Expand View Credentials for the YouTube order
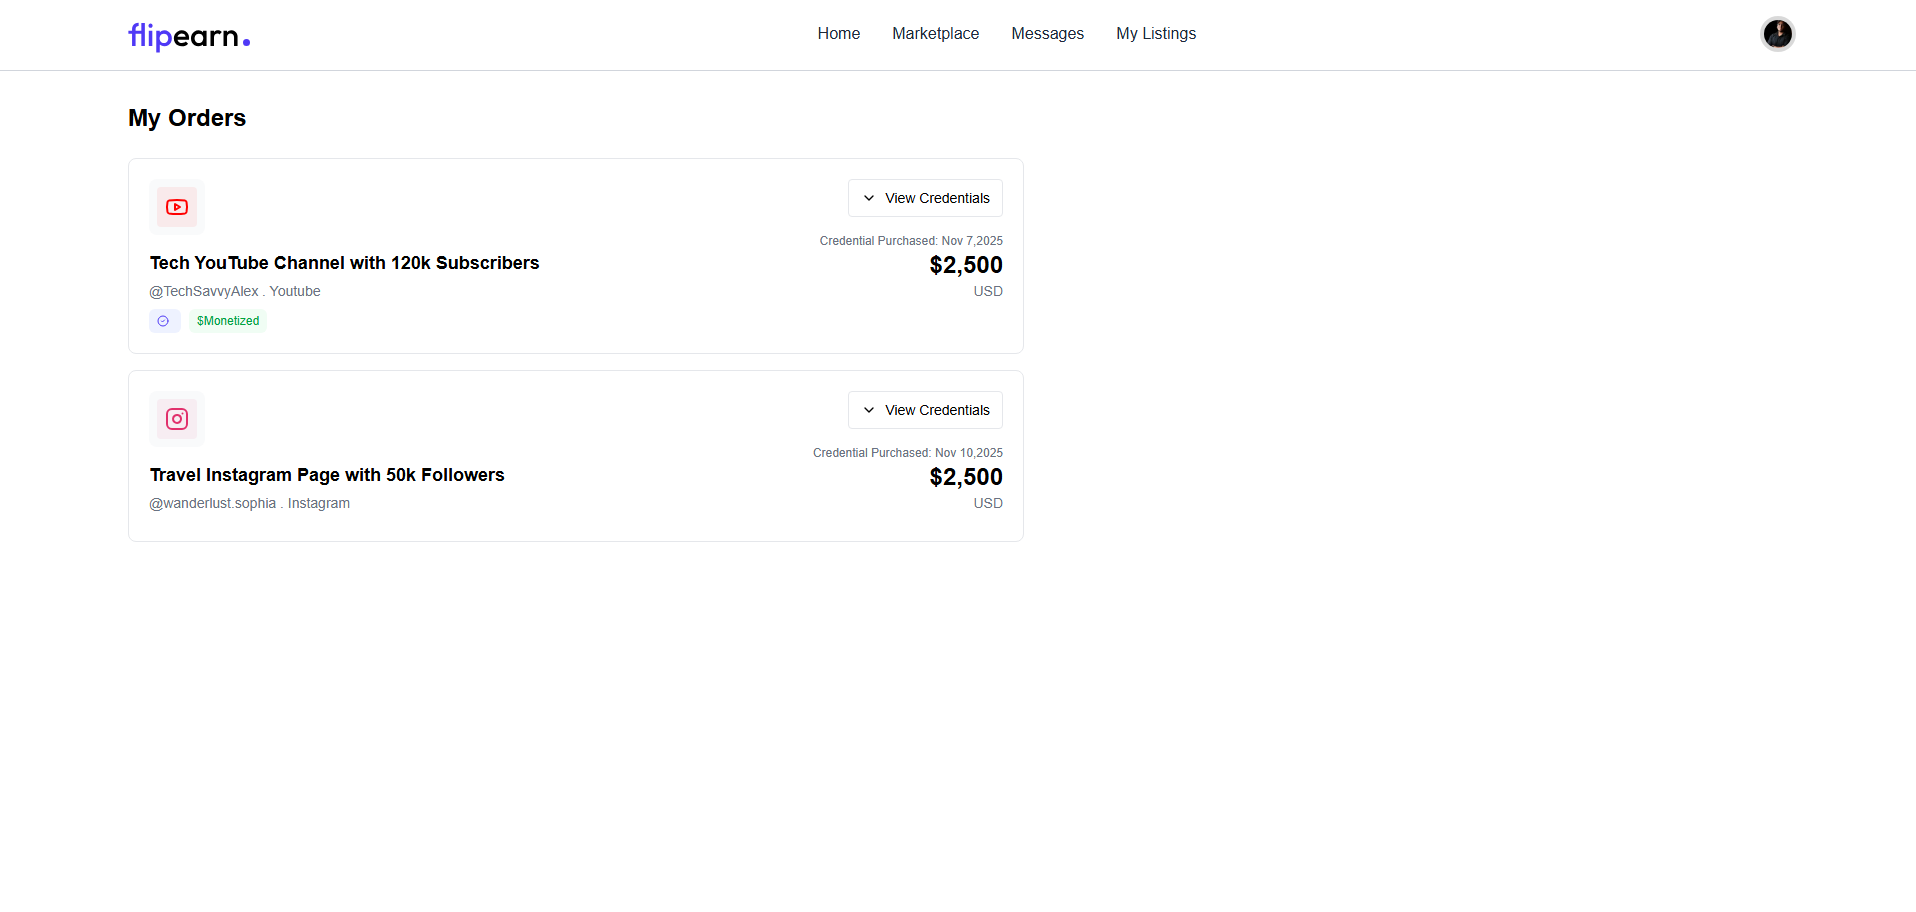This screenshot has height=912, width=1916. [x=925, y=198]
